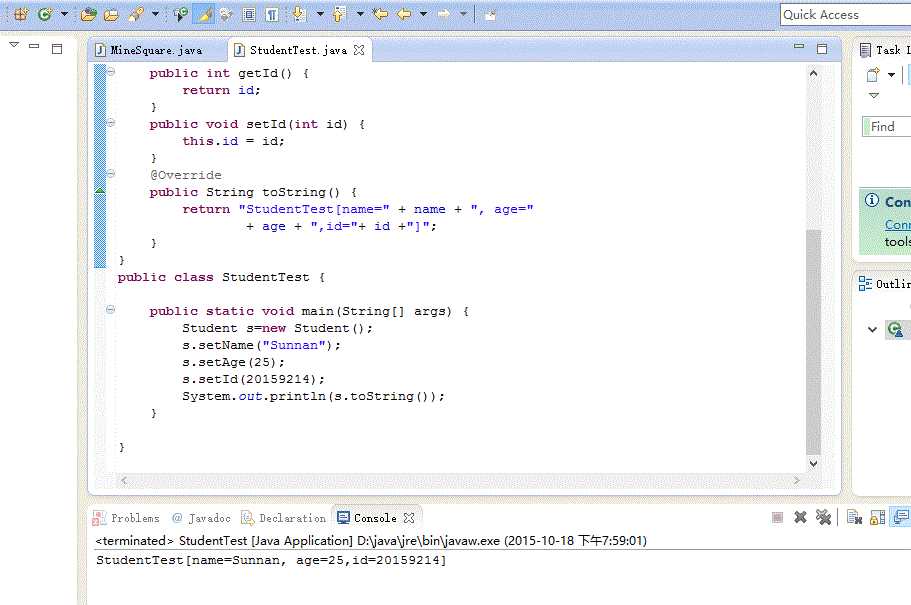Minimize the editor area
Image resolution: width=911 pixels, height=605 pixels.
pyautogui.click(x=799, y=46)
